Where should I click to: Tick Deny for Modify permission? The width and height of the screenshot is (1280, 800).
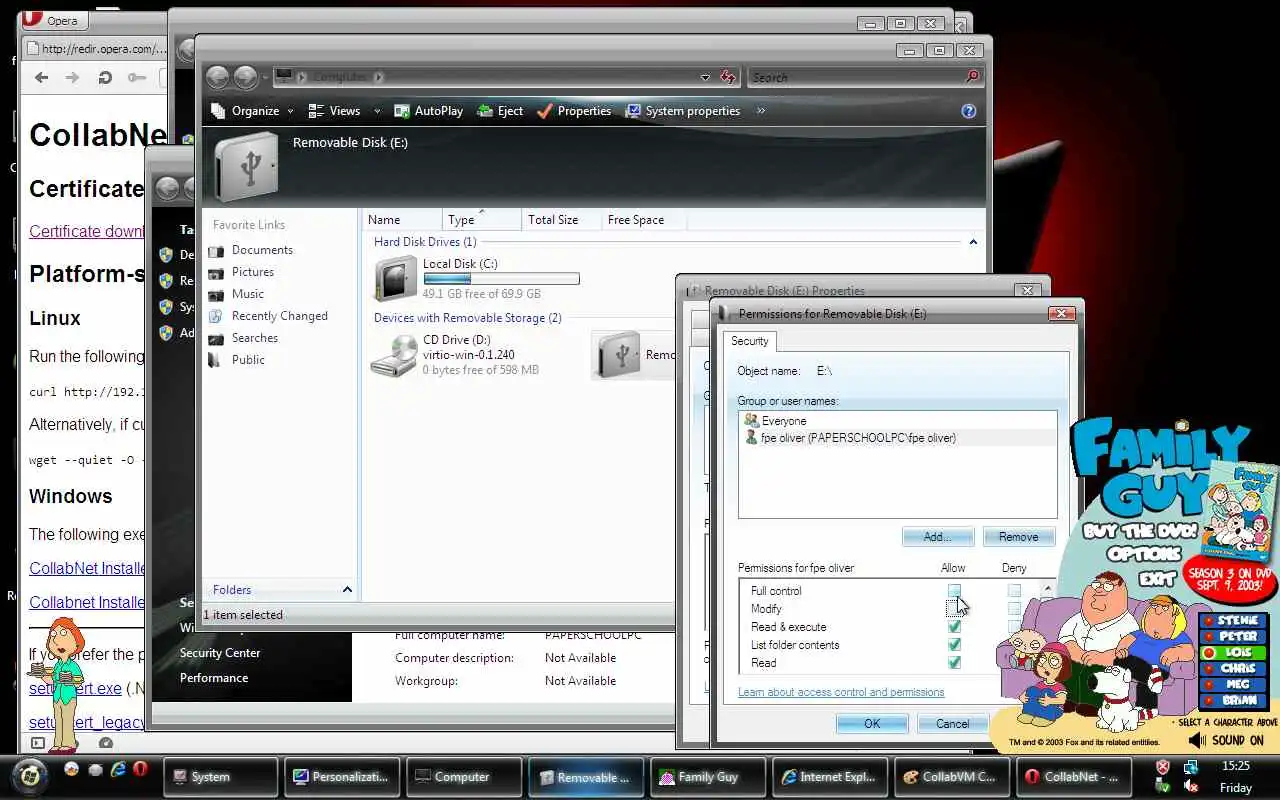point(1014,609)
